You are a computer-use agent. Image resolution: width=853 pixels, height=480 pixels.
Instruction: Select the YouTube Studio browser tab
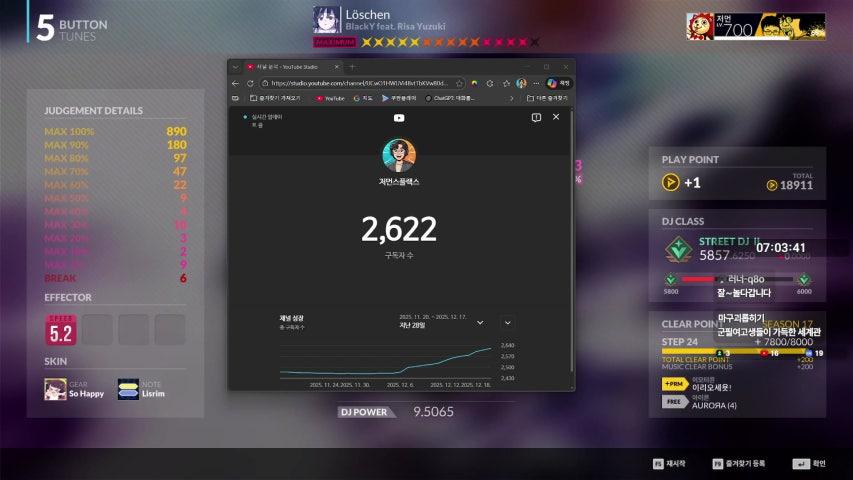pyautogui.click(x=290, y=66)
